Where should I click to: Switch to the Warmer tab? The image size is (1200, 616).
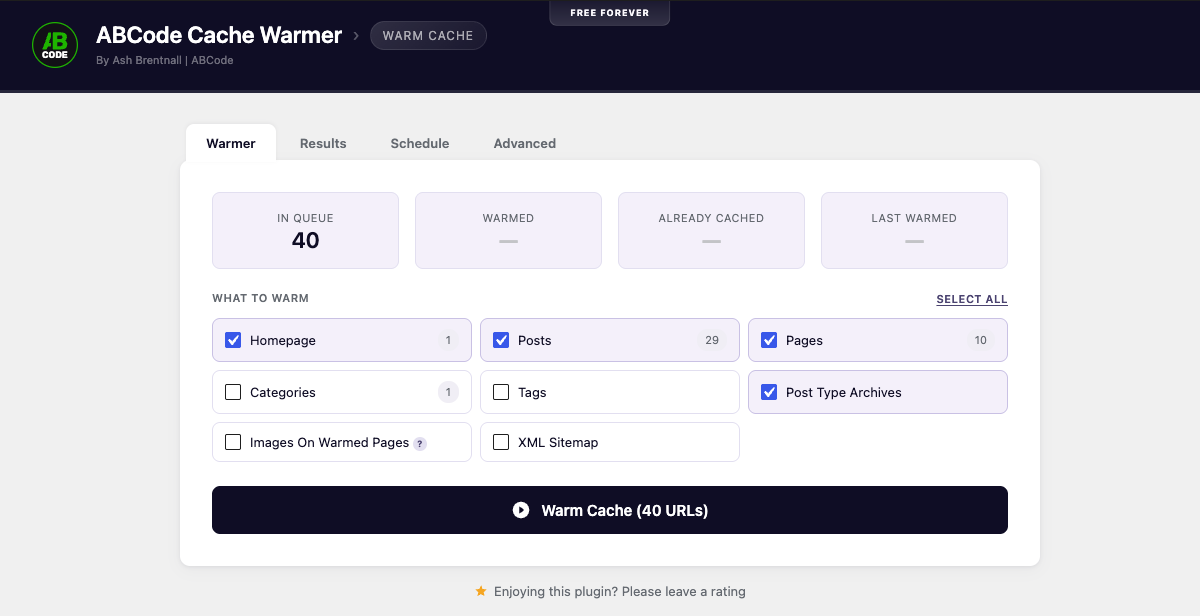(231, 143)
